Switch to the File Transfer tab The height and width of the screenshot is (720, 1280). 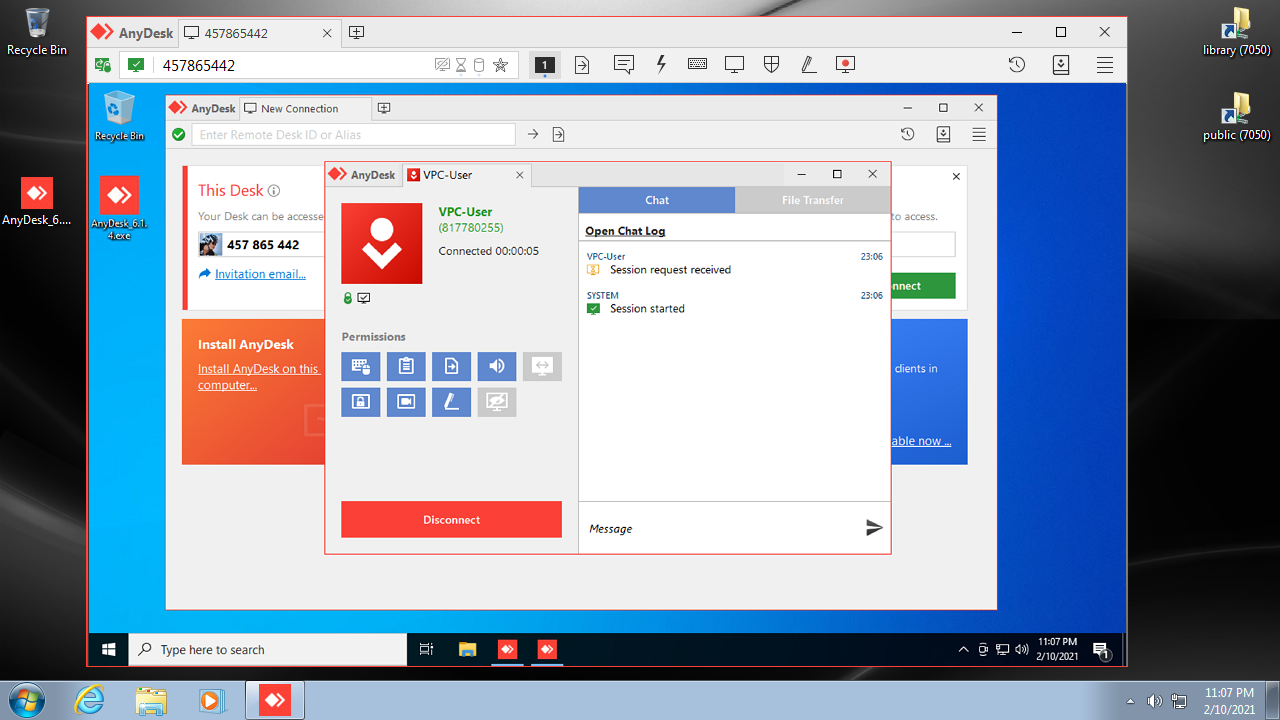(812, 200)
